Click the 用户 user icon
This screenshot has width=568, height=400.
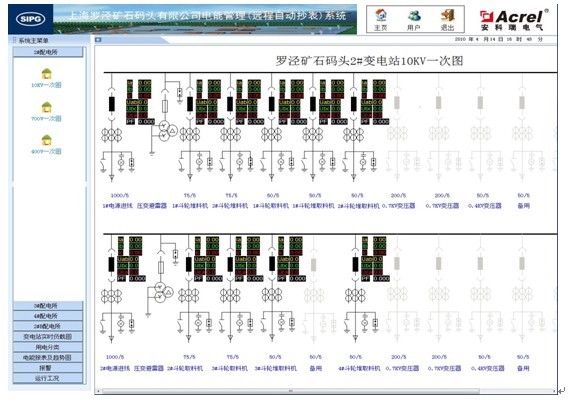click(414, 20)
